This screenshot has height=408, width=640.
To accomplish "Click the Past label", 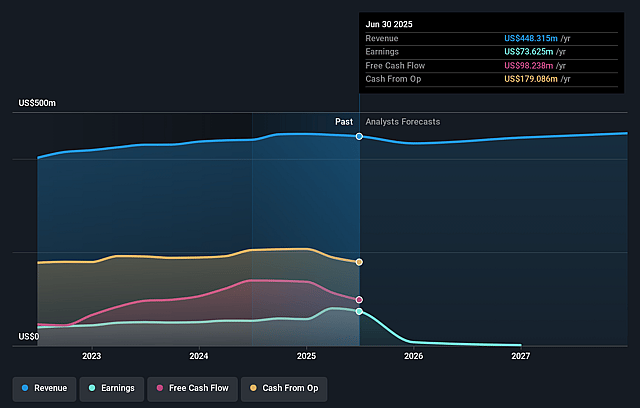I will pos(344,122).
